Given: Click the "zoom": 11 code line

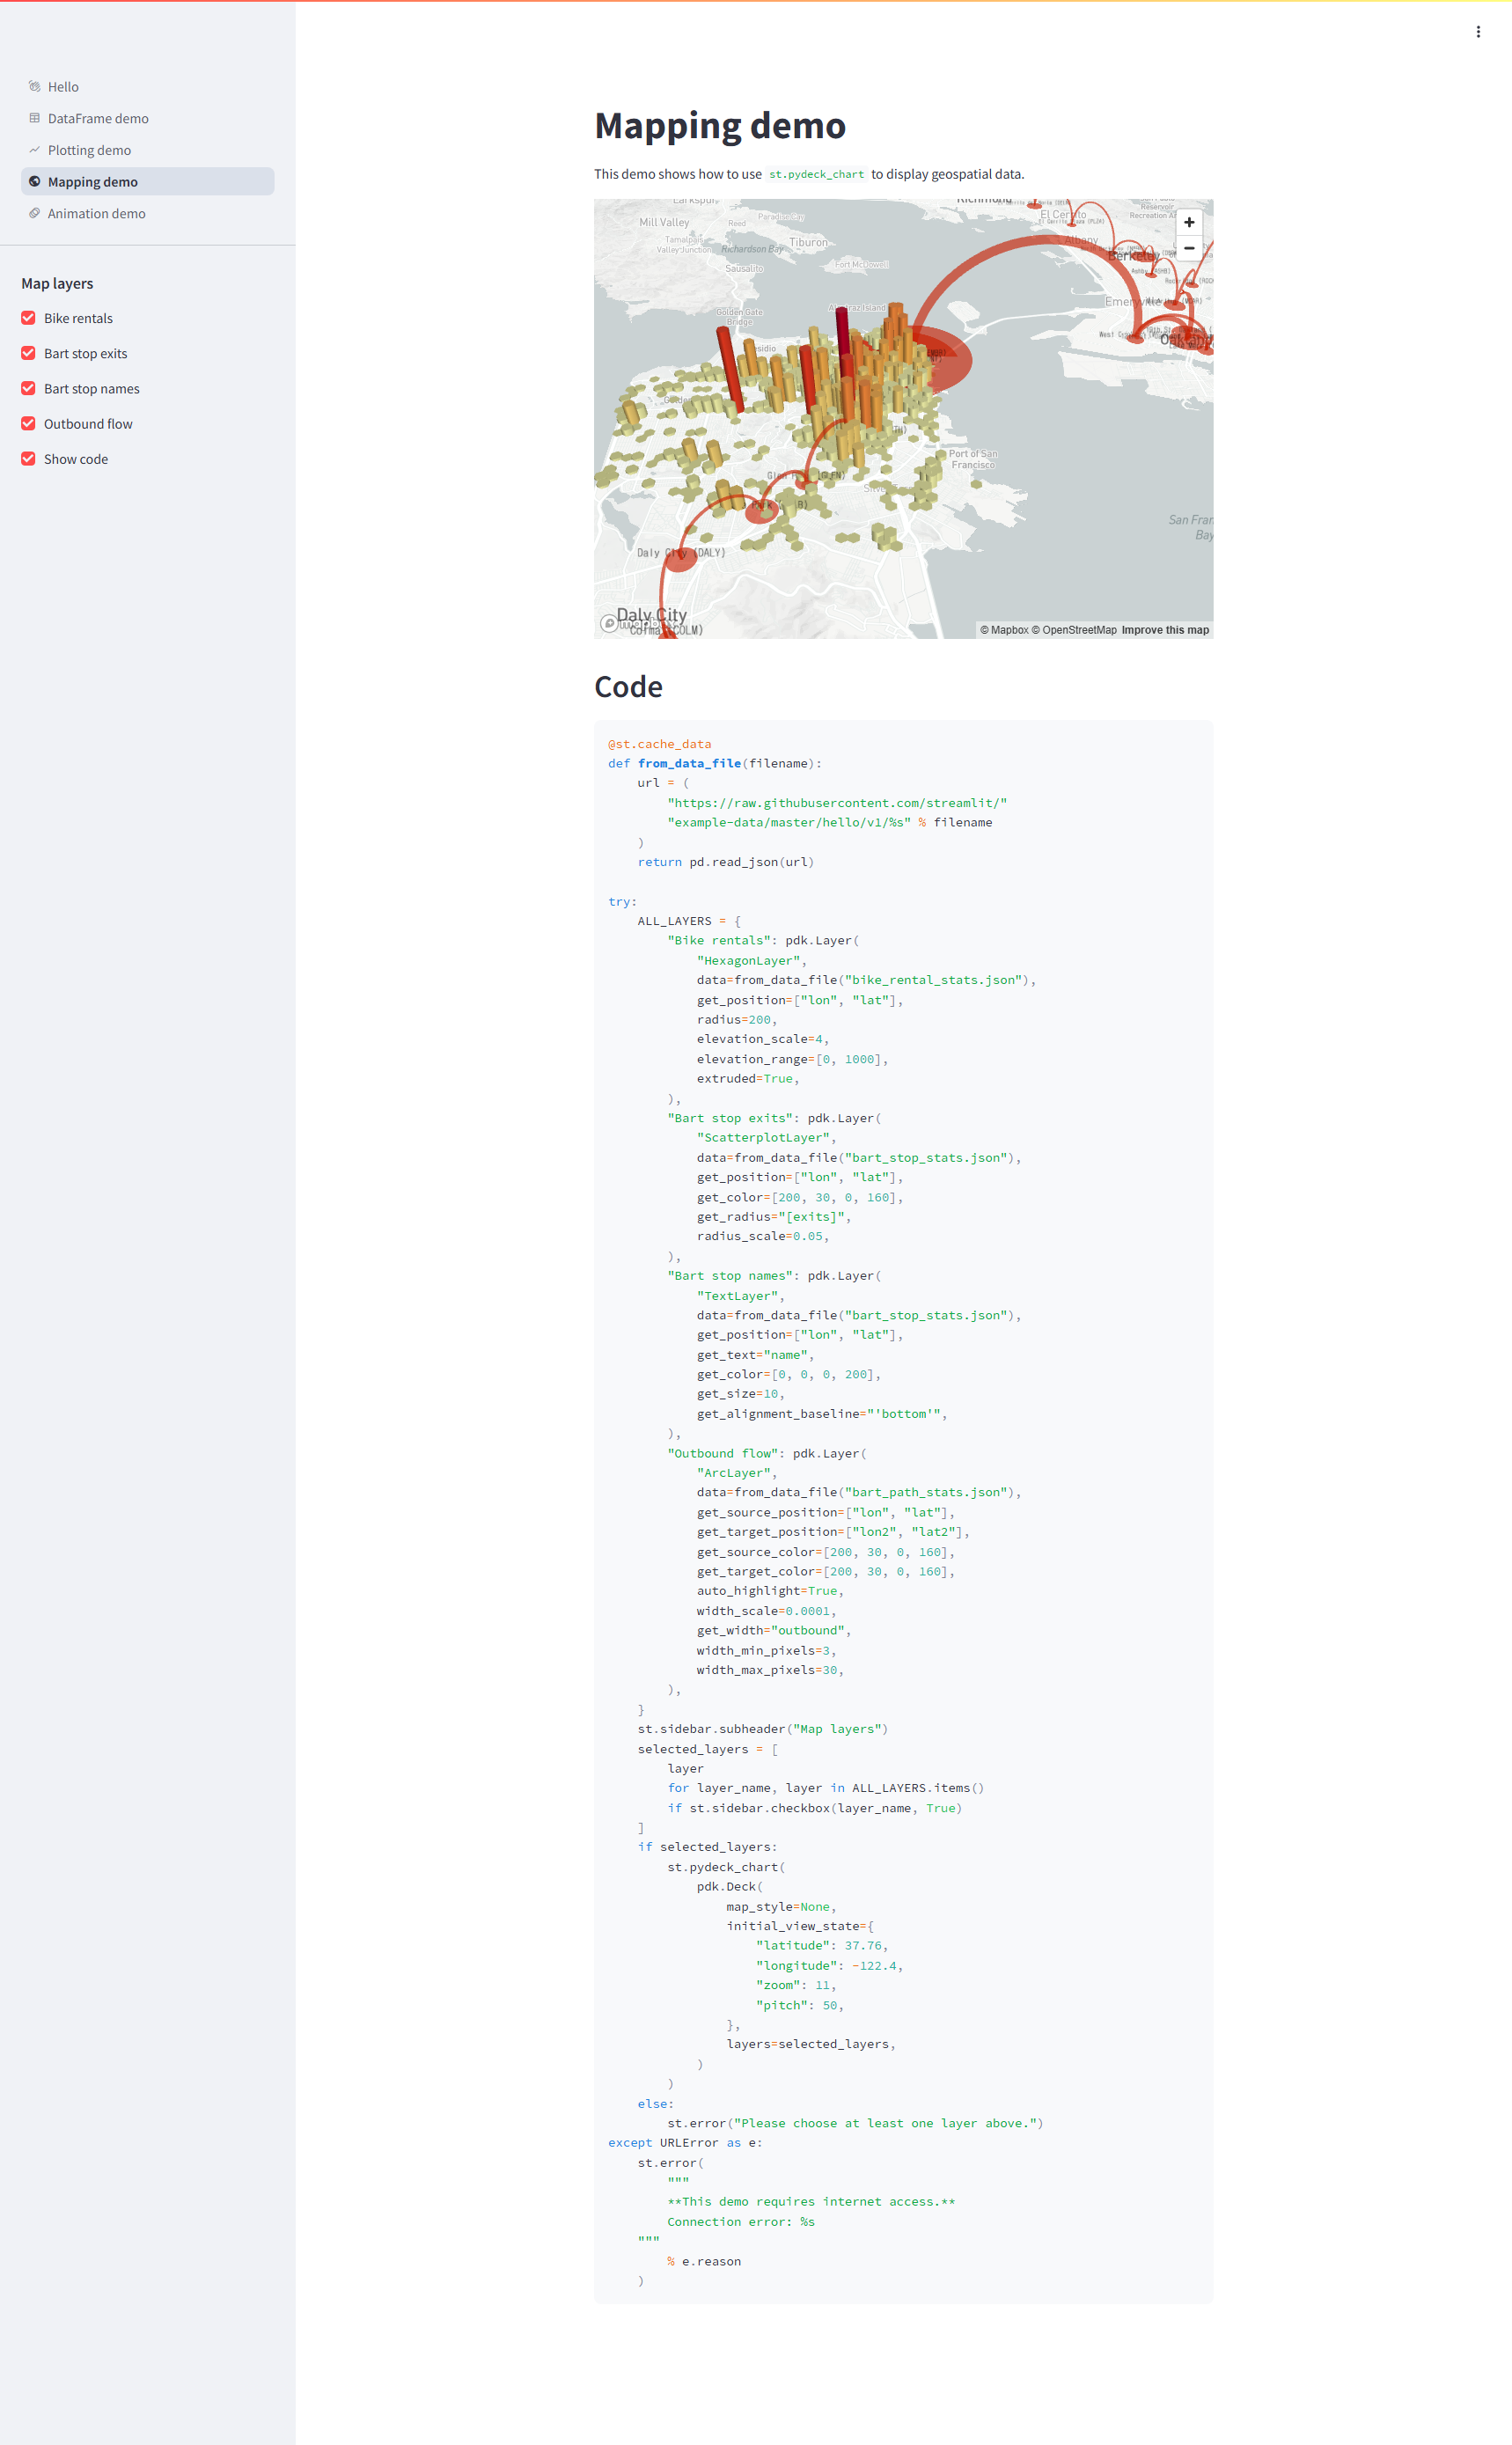Looking at the screenshot, I should pos(796,1985).
